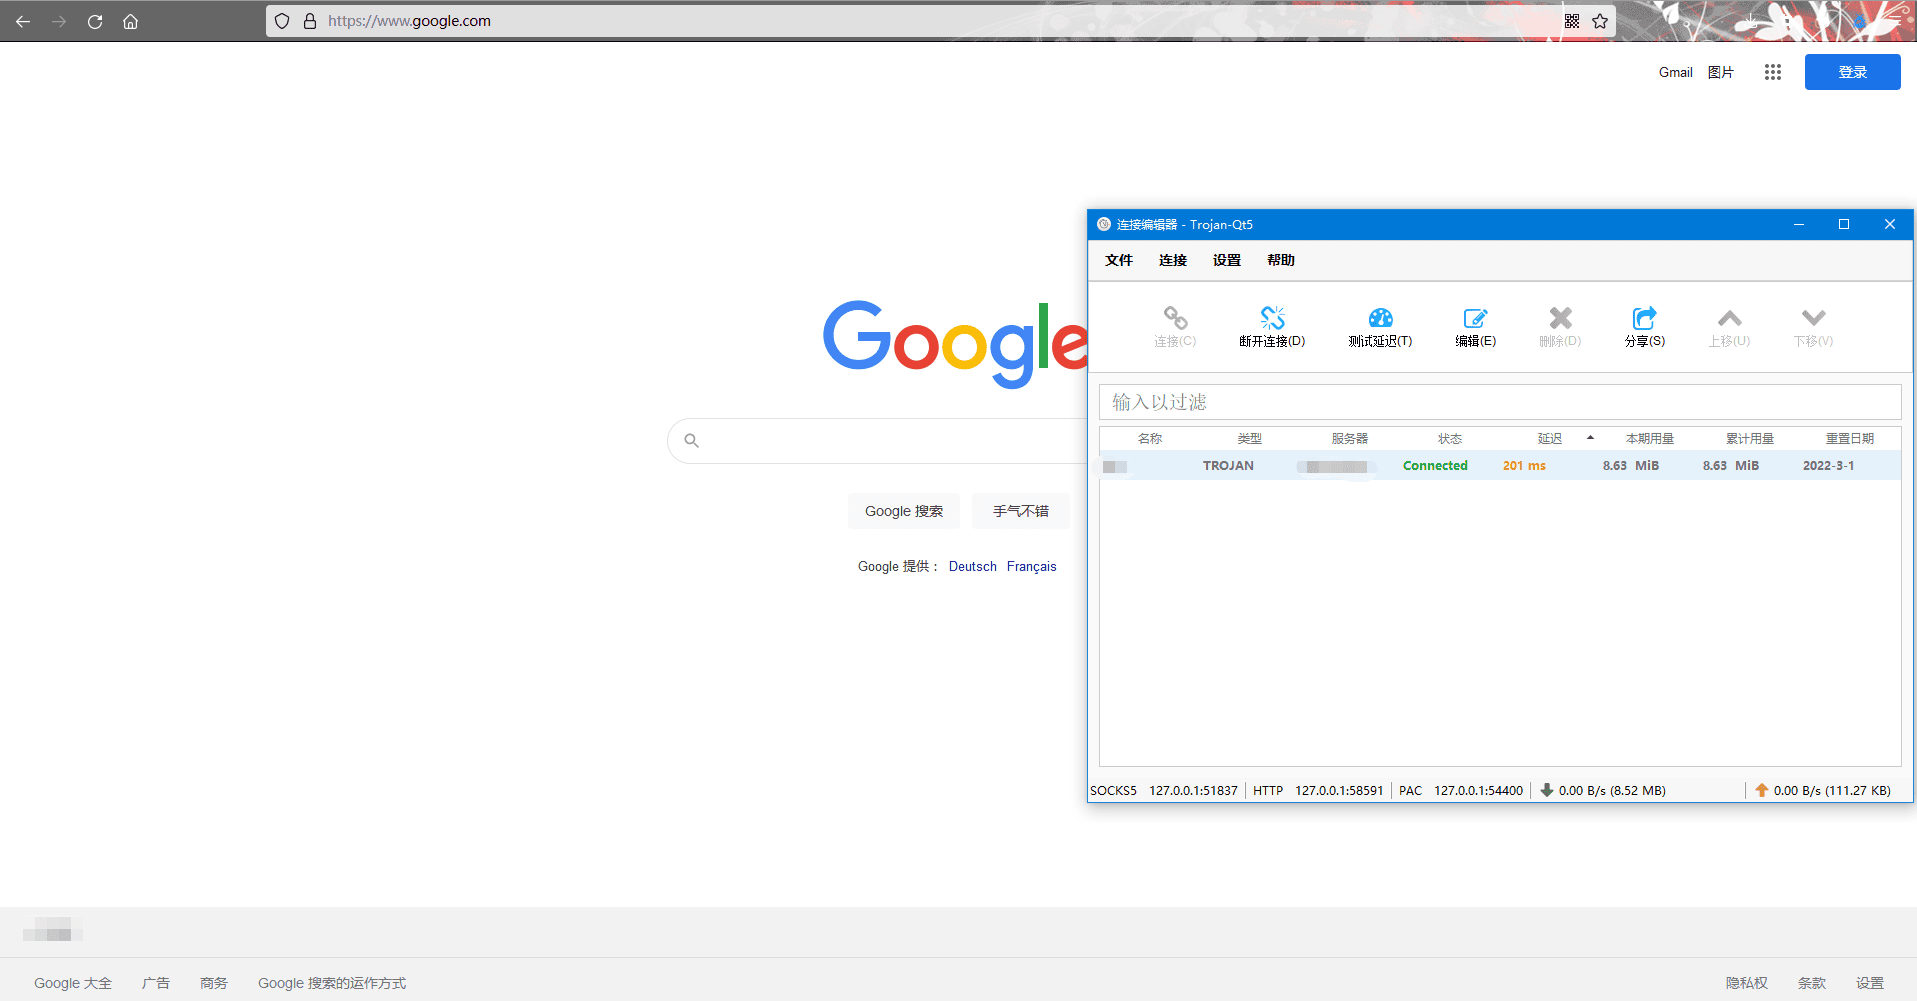
Task: Open the 隐私权 footer link
Action: pyautogui.click(x=1747, y=983)
